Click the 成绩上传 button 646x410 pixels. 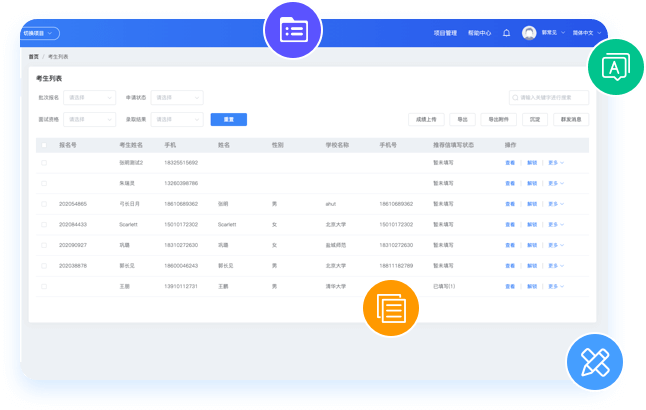[x=427, y=119]
